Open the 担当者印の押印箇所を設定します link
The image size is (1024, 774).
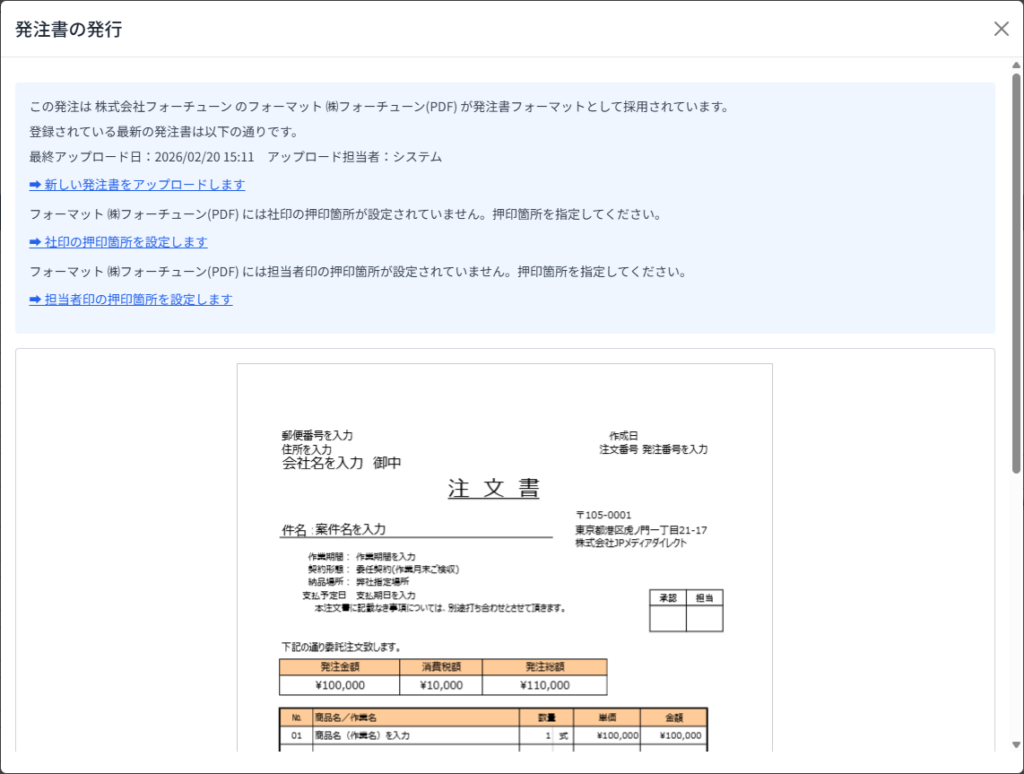[138, 299]
